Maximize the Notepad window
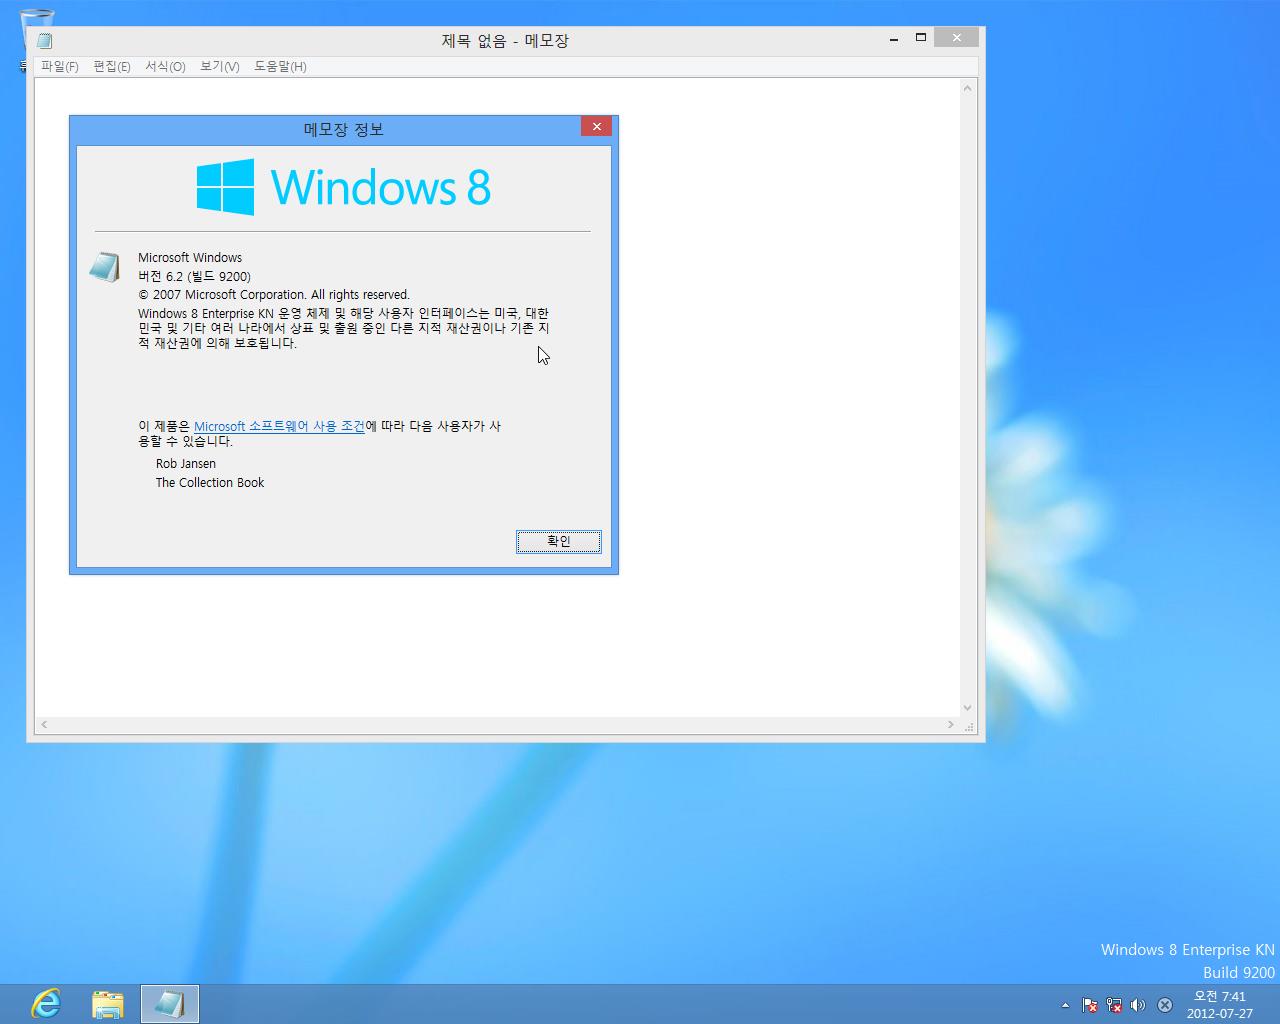Image resolution: width=1280 pixels, height=1024 pixels. pyautogui.click(x=921, y=38)
